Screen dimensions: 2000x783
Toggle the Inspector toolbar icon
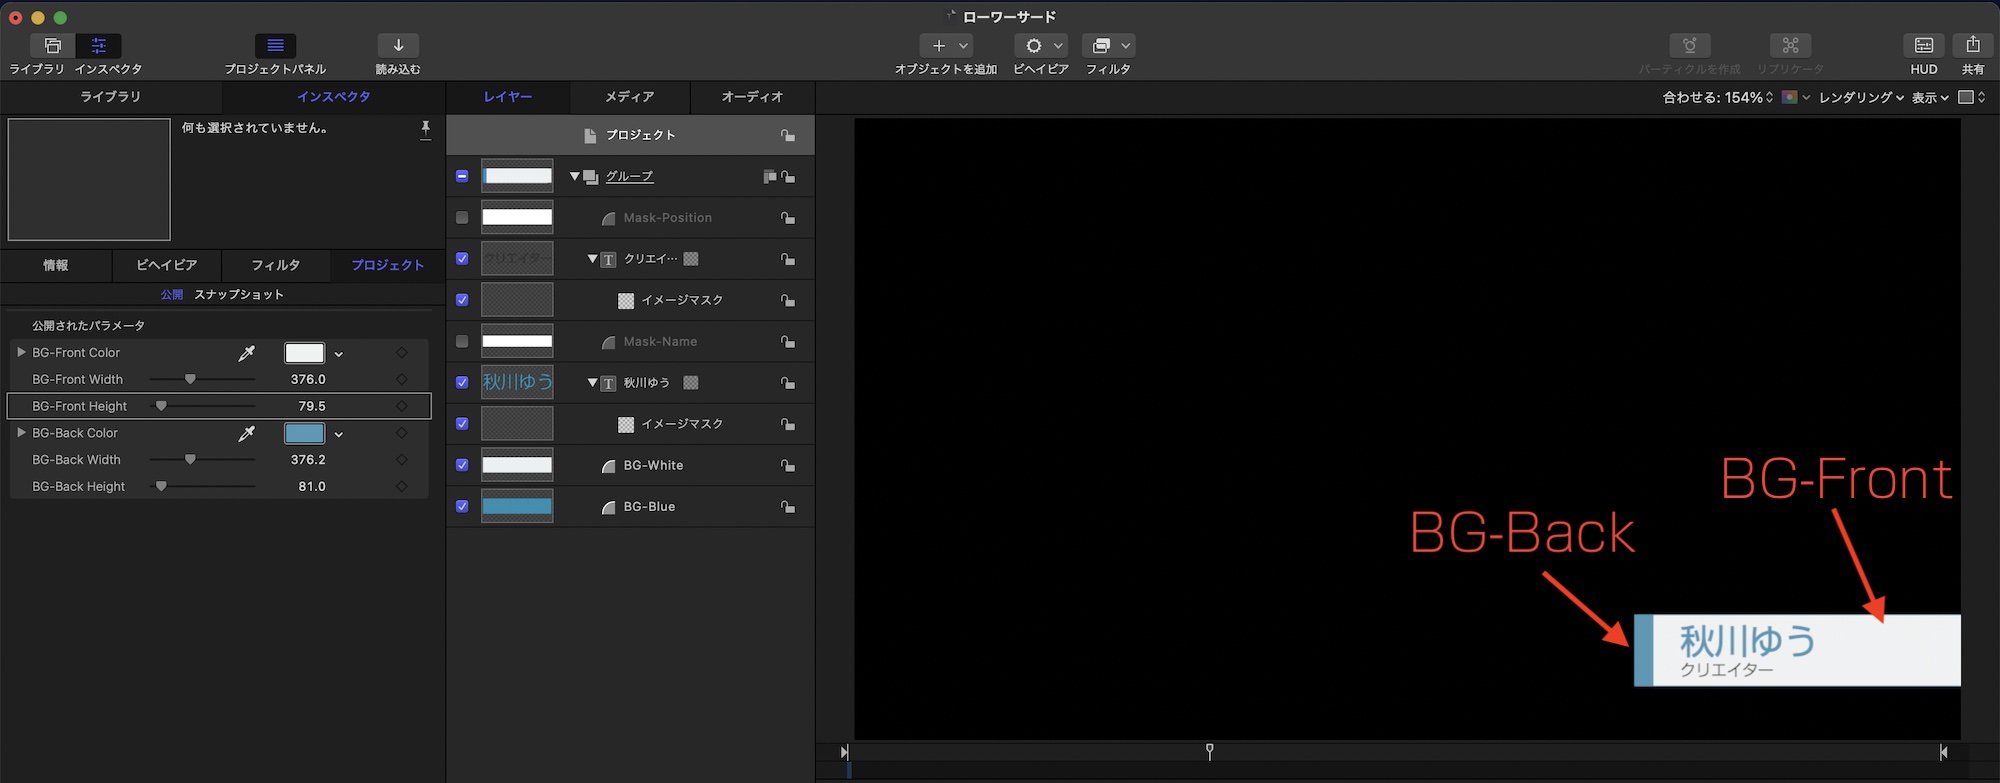tap(99, 46)
